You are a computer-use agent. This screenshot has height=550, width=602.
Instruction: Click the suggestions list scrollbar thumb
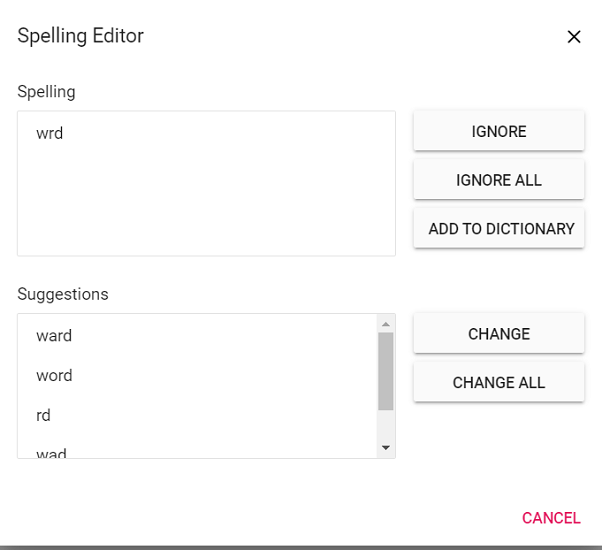pyautogui.click(x=385, y=371)
